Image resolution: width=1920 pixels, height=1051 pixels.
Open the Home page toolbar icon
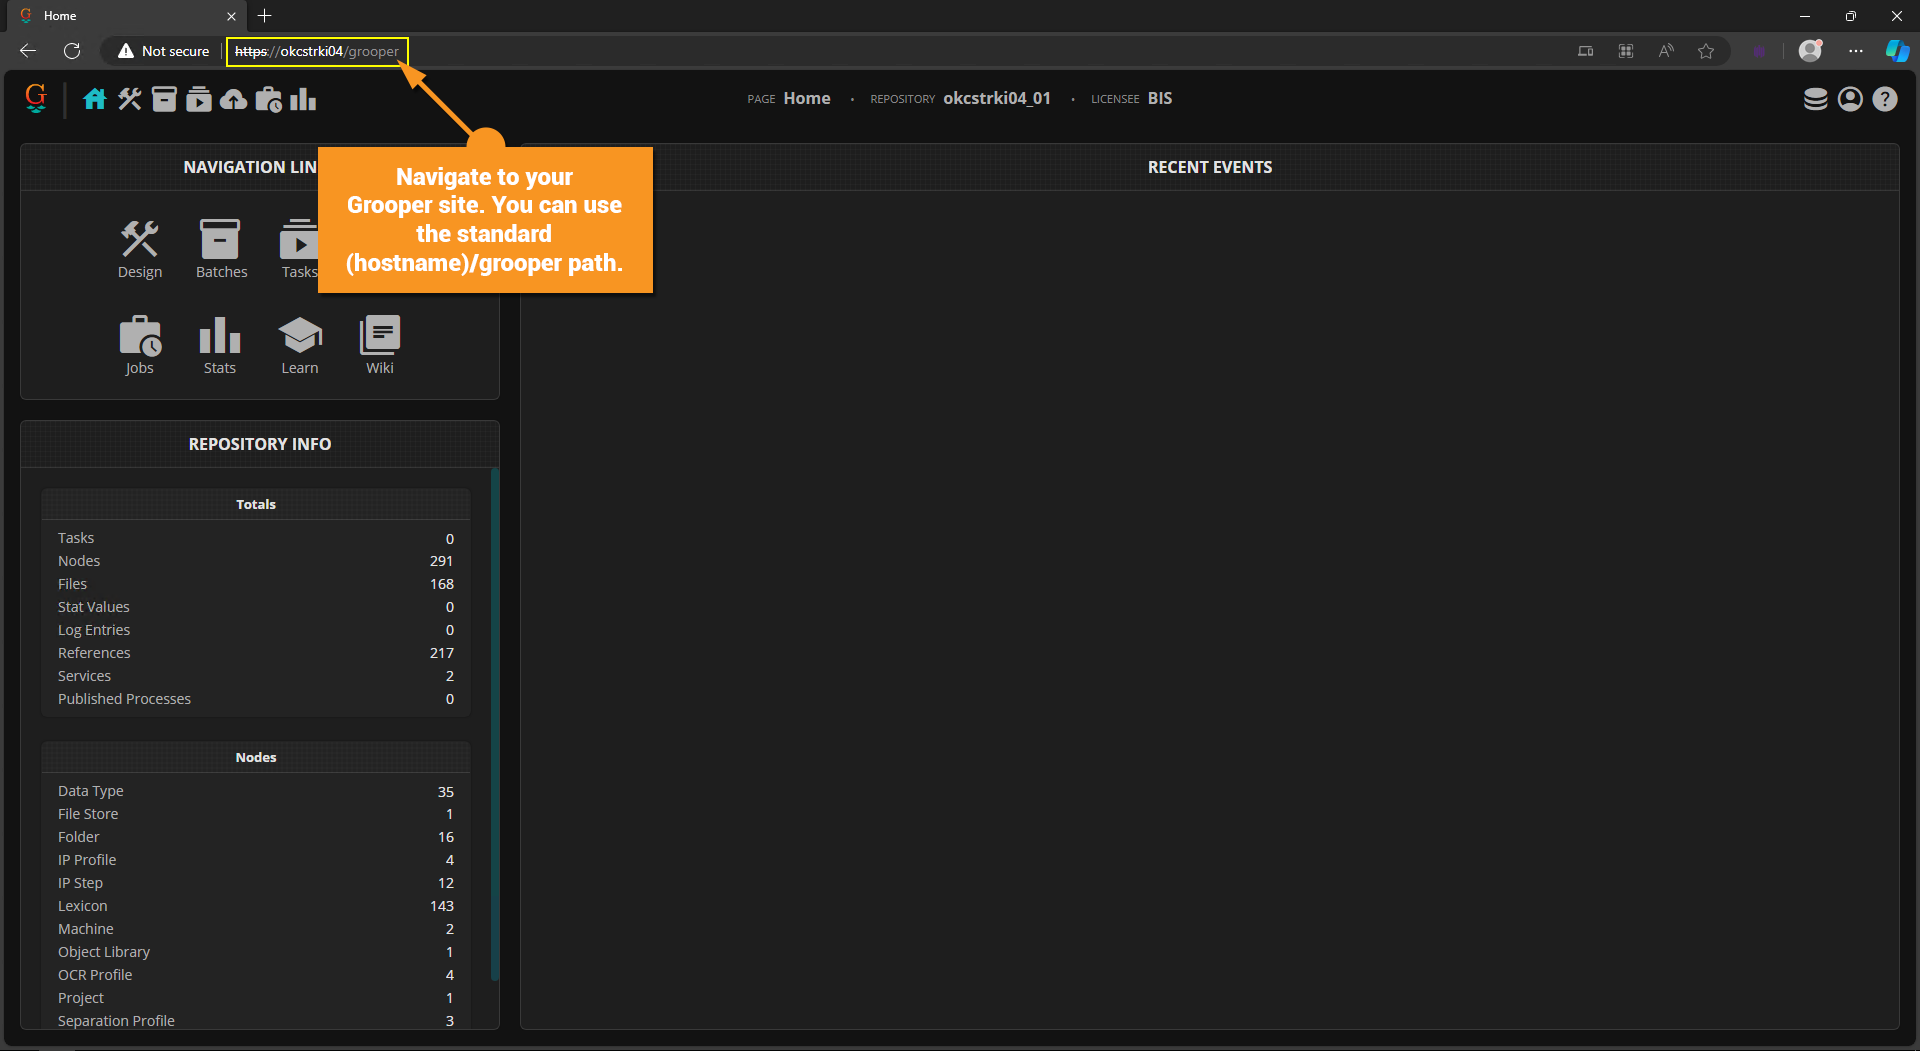(x=95, y=99)
